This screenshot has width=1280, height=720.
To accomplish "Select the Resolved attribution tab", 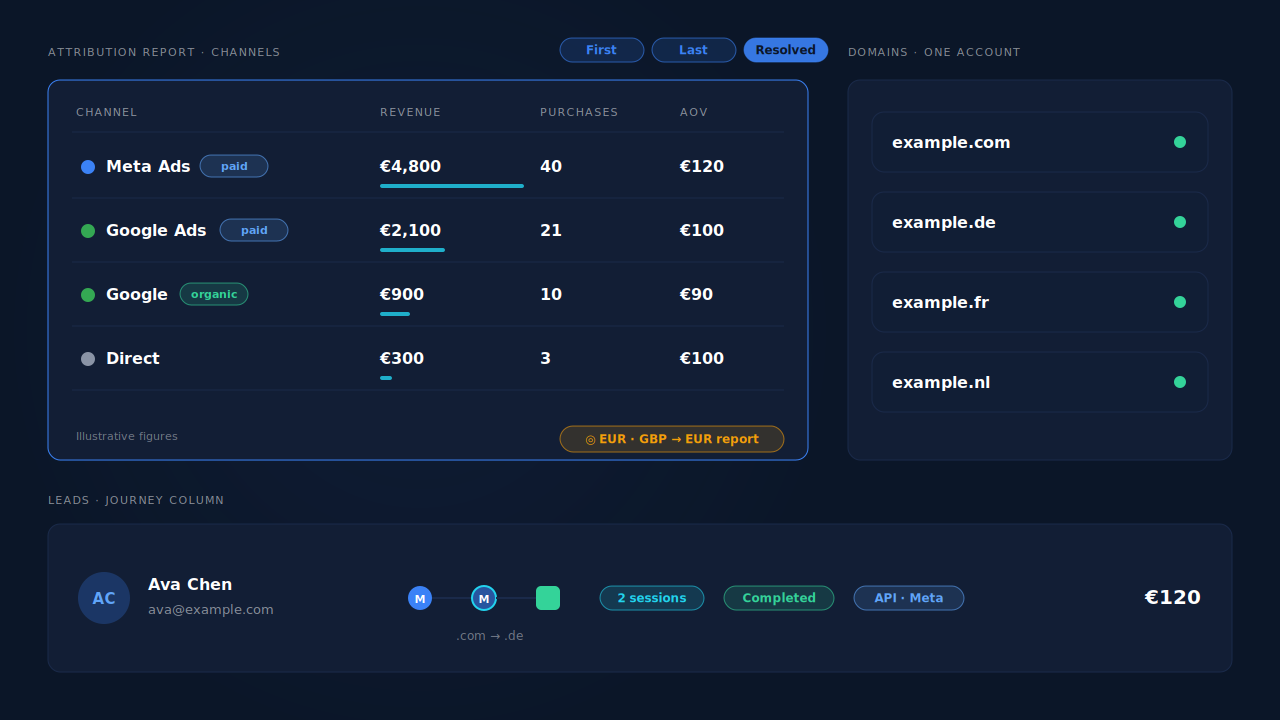I will point(786,50).
